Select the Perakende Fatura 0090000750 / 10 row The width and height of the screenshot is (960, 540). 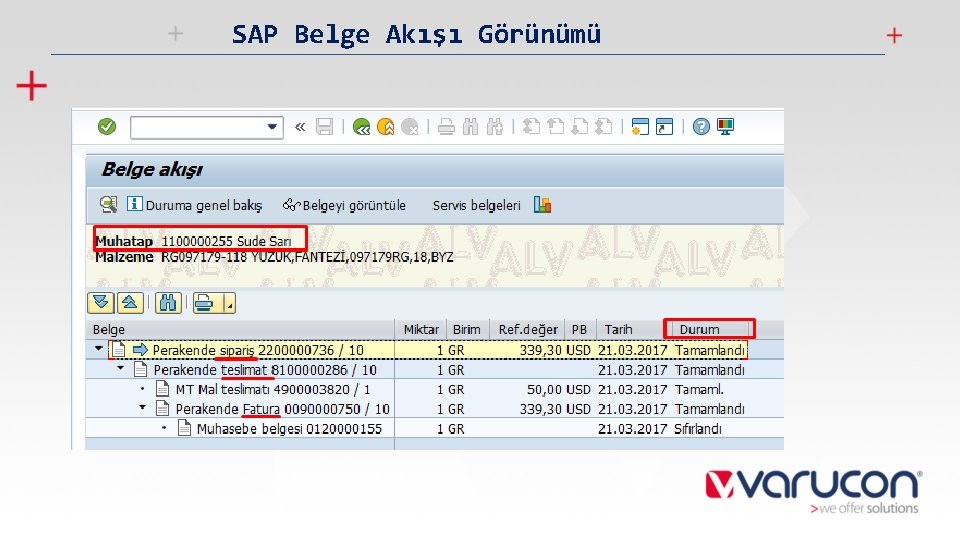435,409
